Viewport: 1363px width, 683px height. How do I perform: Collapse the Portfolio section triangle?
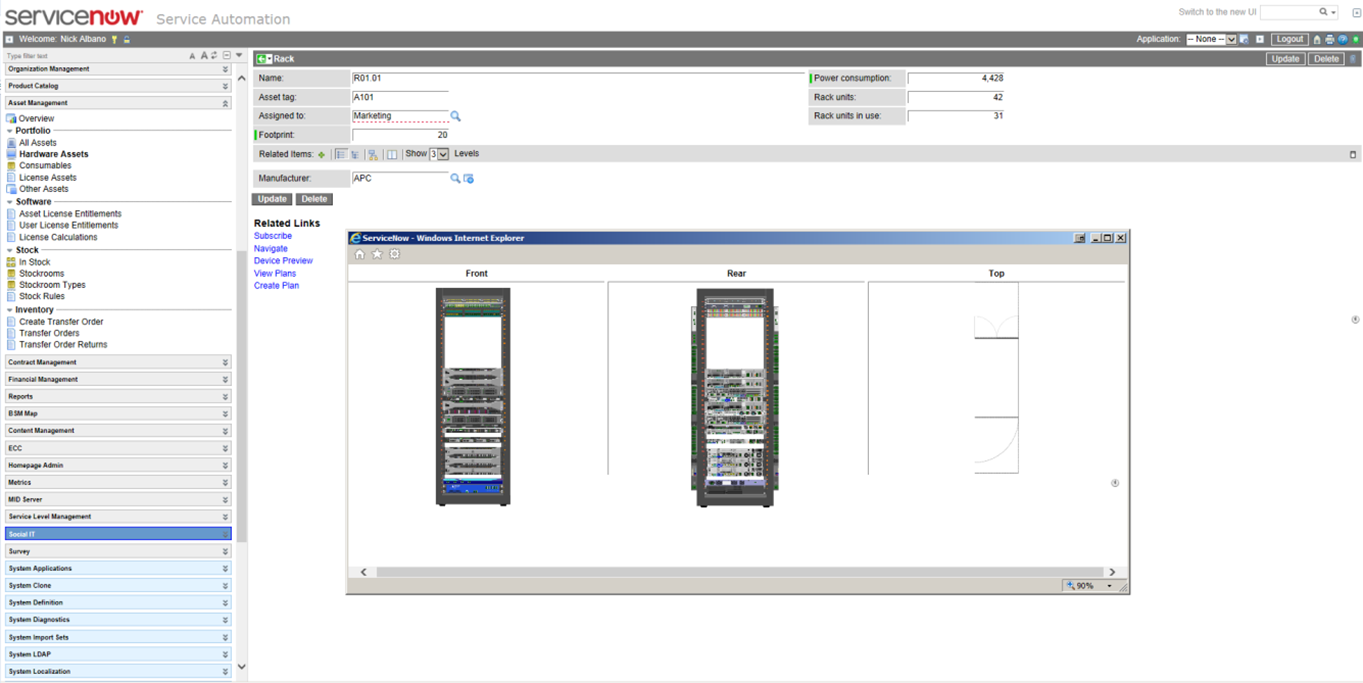click(10, 131)
